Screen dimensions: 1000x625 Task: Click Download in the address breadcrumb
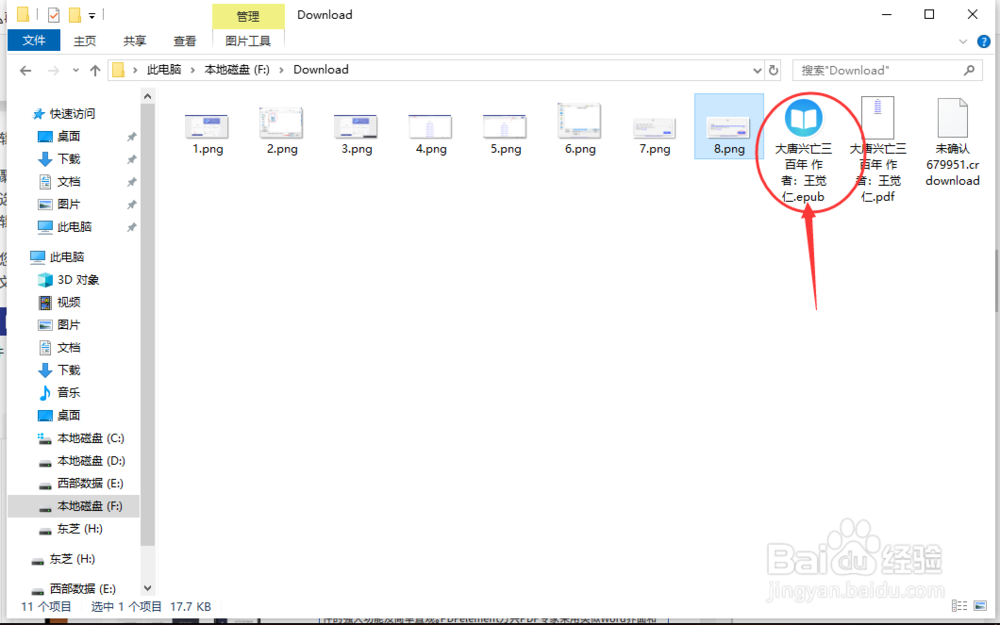coord(321,70)
